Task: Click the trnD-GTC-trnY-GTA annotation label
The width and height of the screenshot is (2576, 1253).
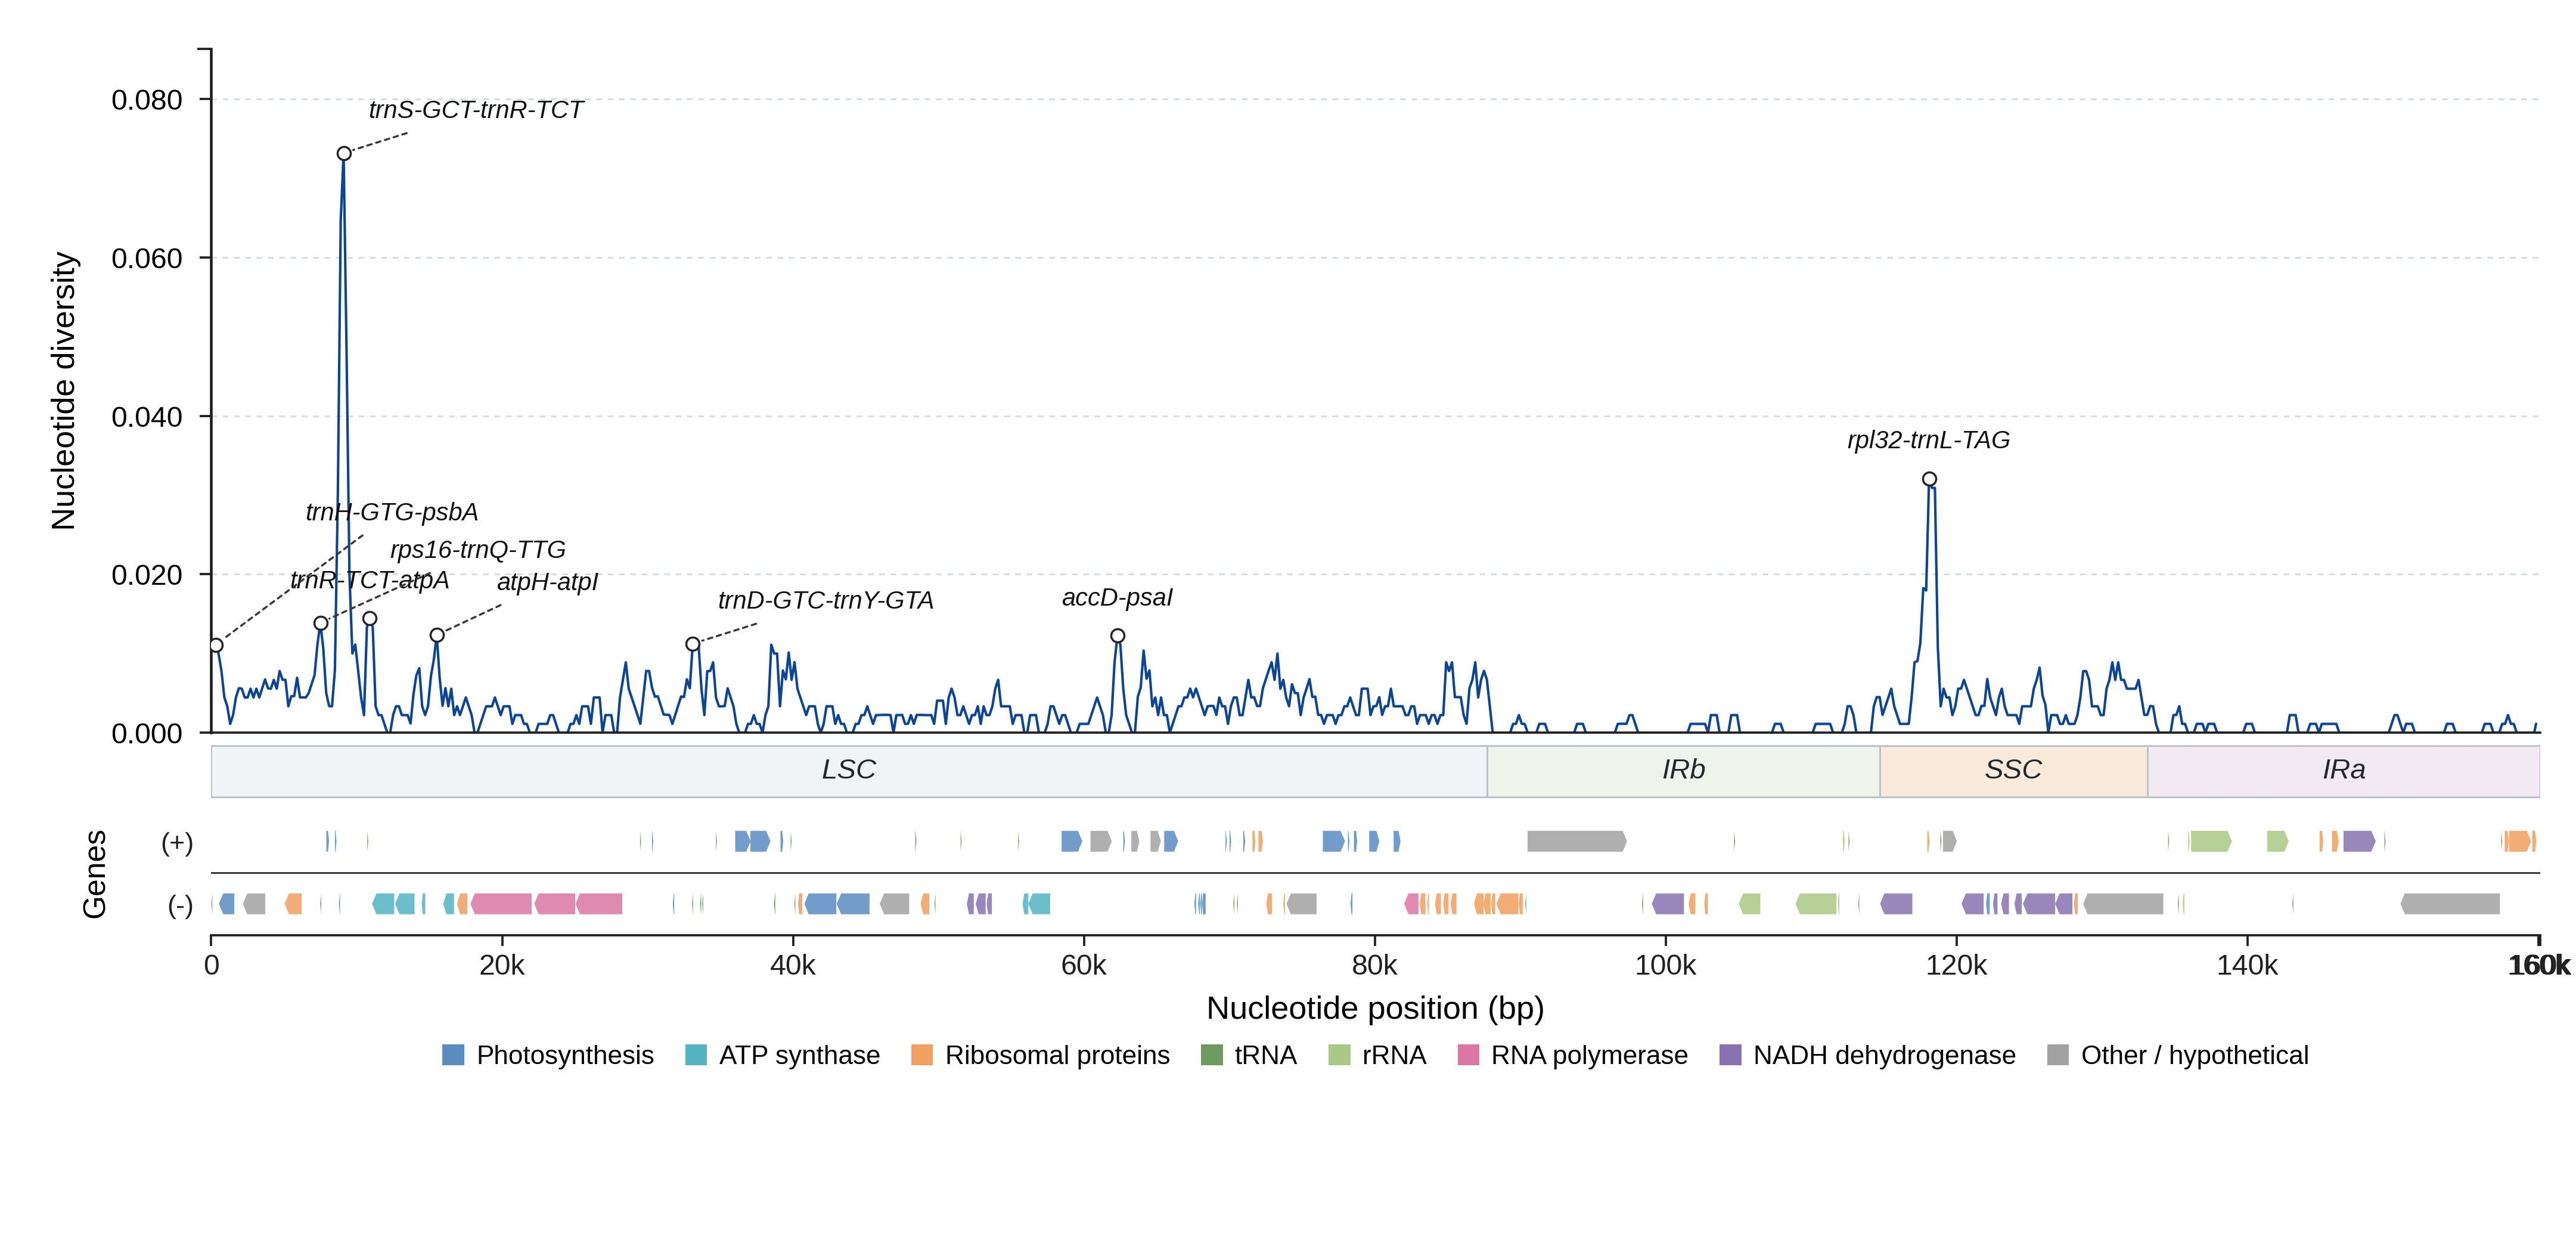Action: (826, 600)
